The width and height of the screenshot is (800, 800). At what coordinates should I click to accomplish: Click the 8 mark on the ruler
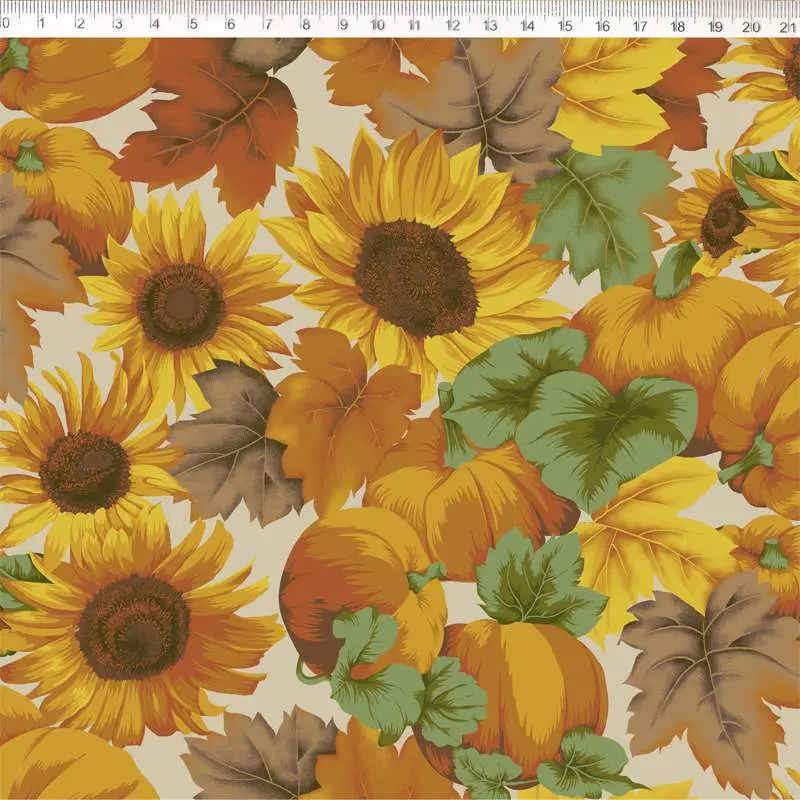[304, 24]
